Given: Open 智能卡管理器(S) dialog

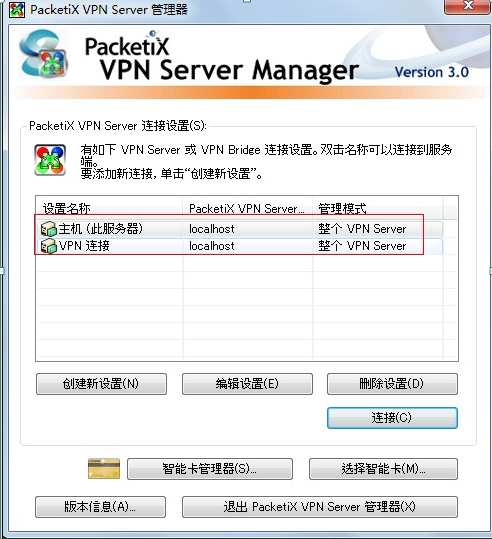Looking at the screenshot, I should (x=210, y=469).
